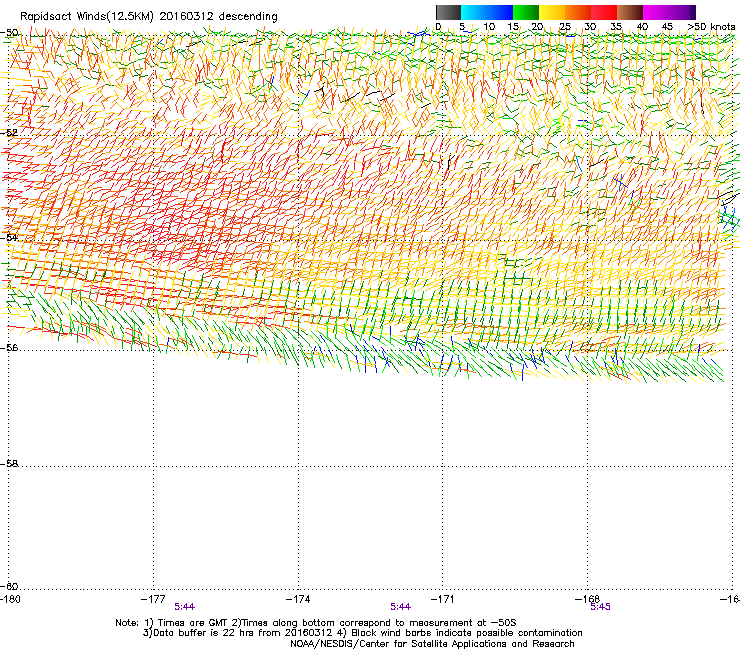Click the -60 latitude axis label
740x650 pixels.
[x=9, y=586]
